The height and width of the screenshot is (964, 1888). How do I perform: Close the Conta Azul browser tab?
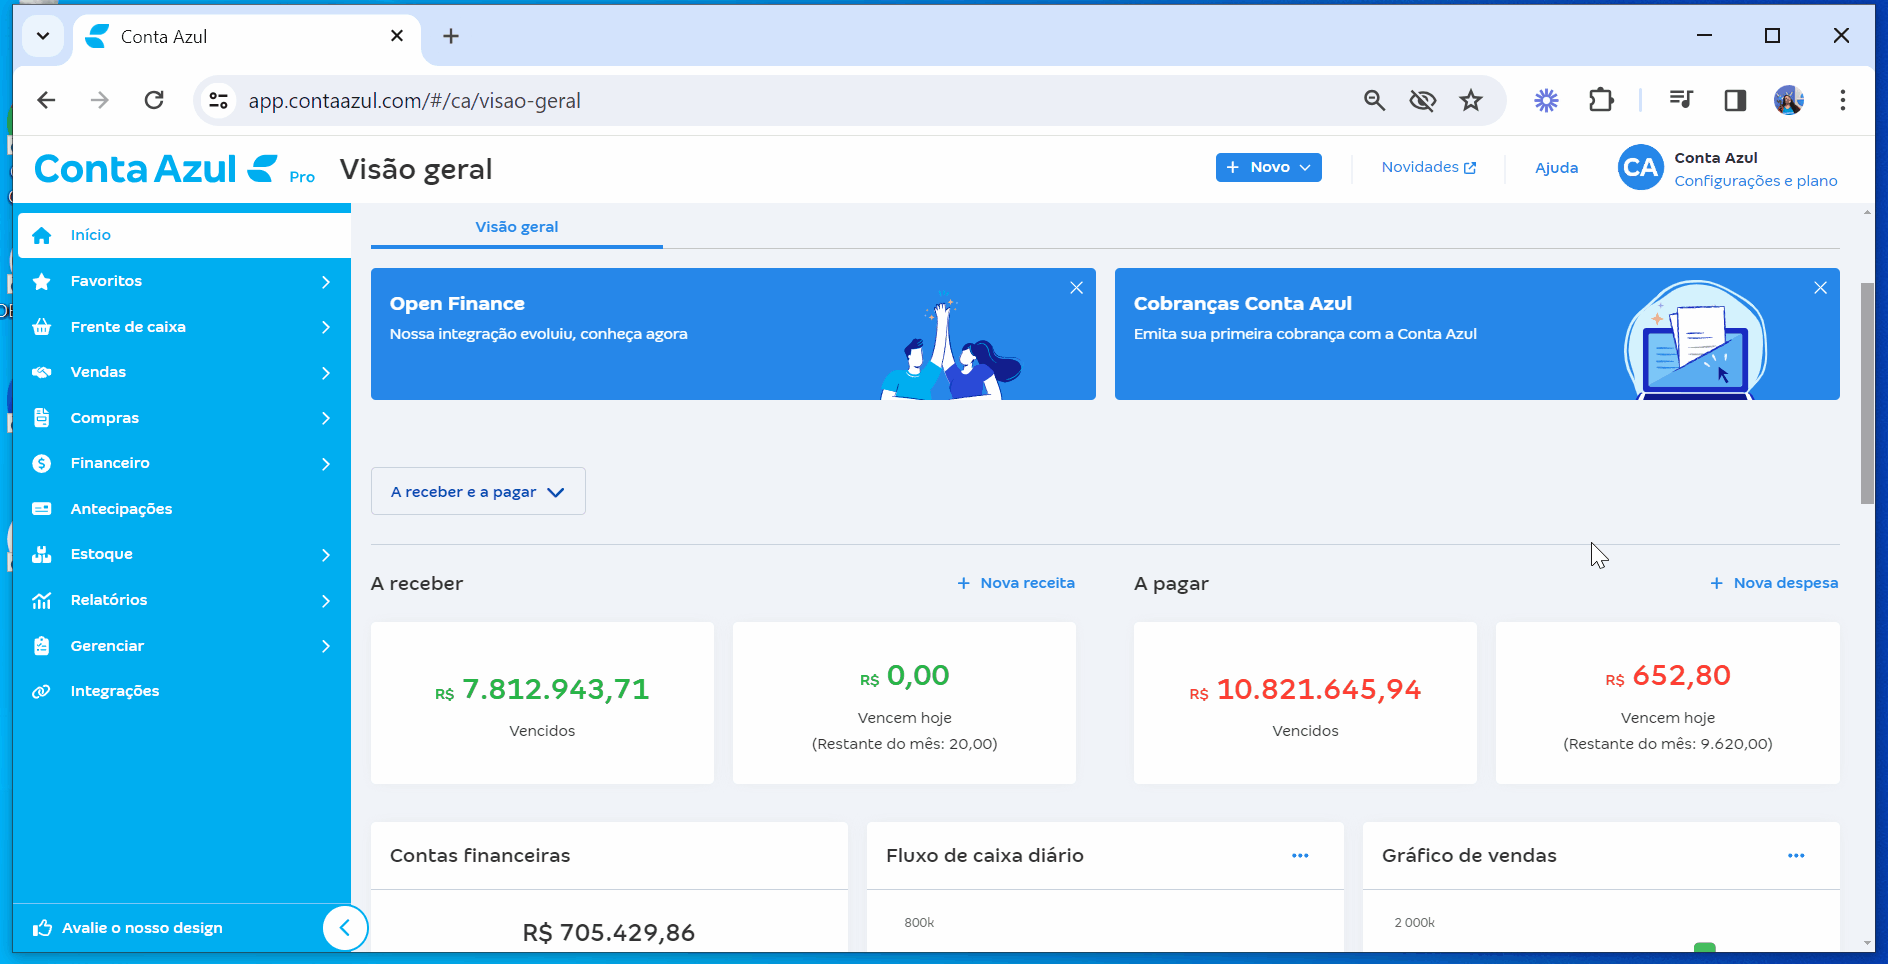tap(397, 36)
